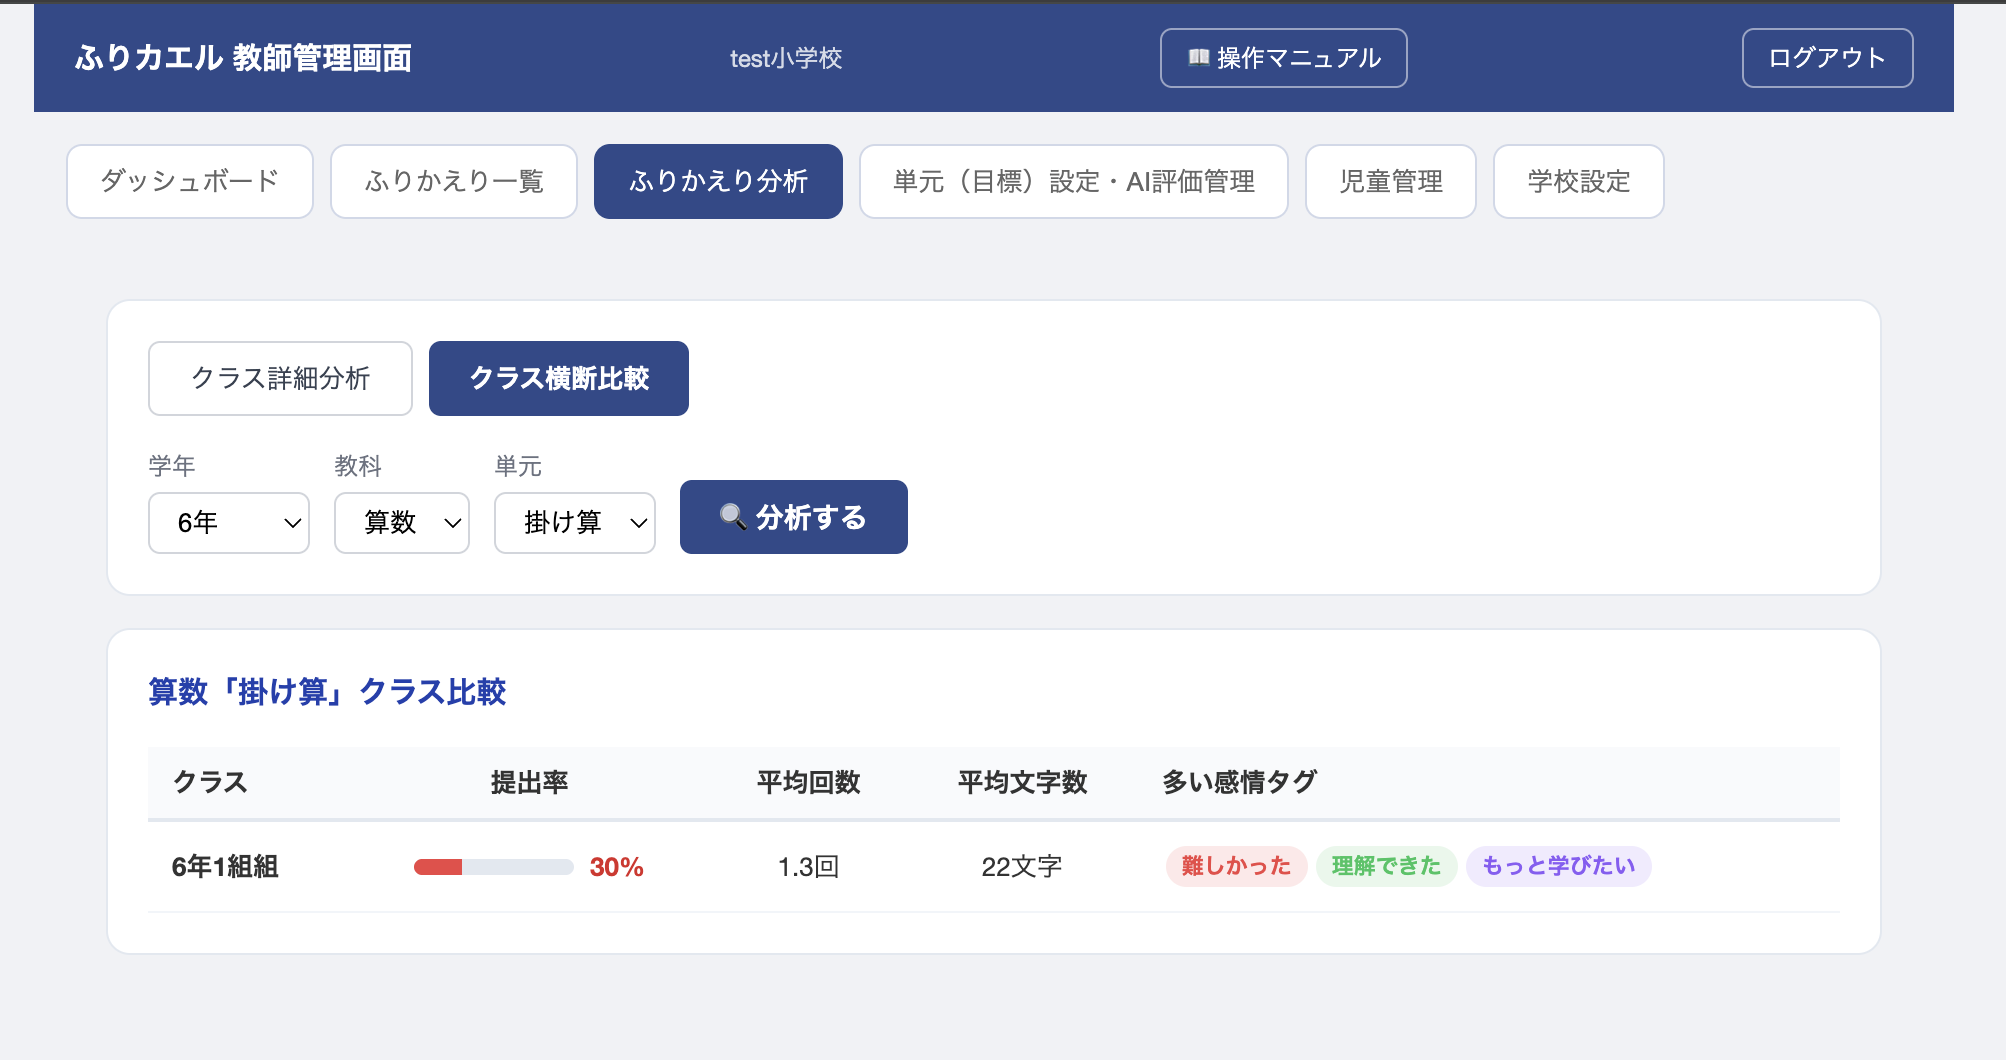Expand the 教科 dropdown showing 算数
Screen dimensions: 2006x1060
click(401, 522)
